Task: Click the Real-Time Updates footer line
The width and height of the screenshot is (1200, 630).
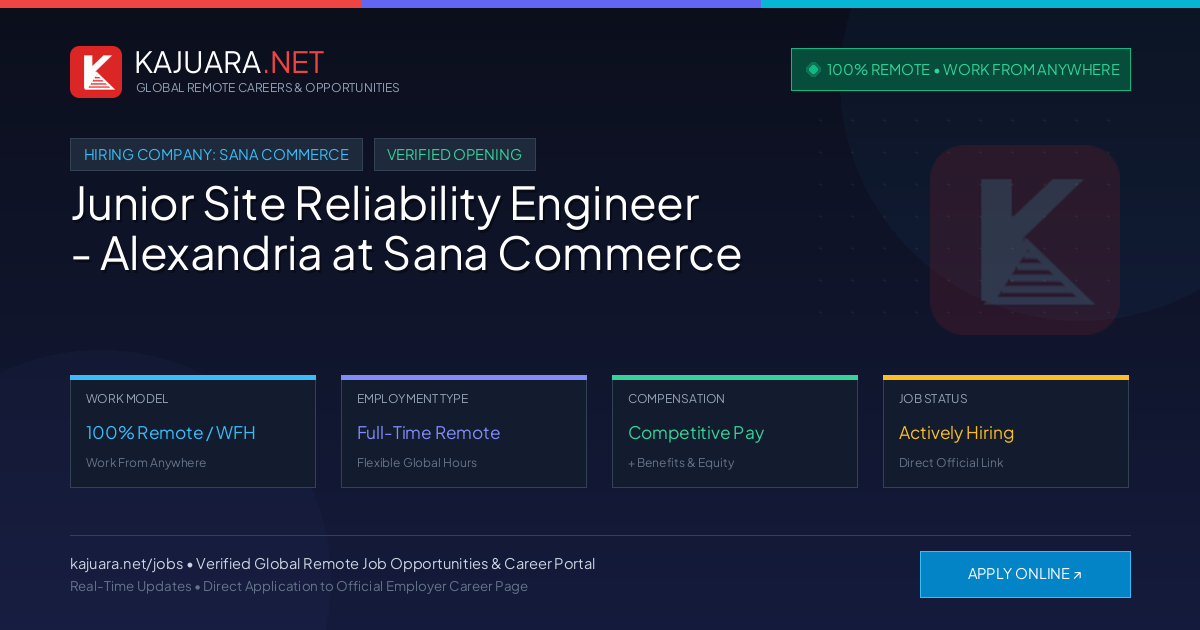Action: click(x=299, y=587)
